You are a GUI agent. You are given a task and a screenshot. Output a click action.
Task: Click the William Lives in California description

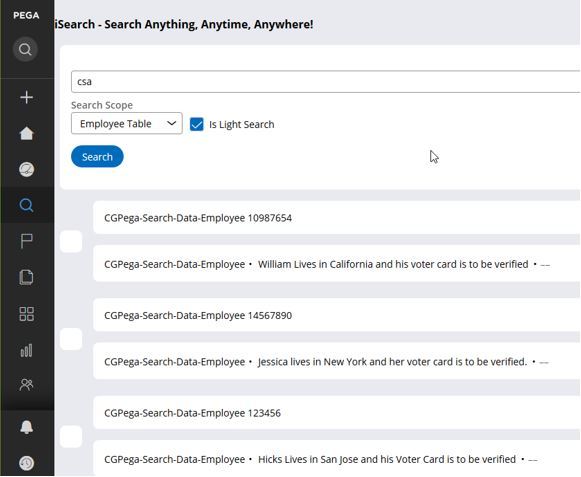393,264
